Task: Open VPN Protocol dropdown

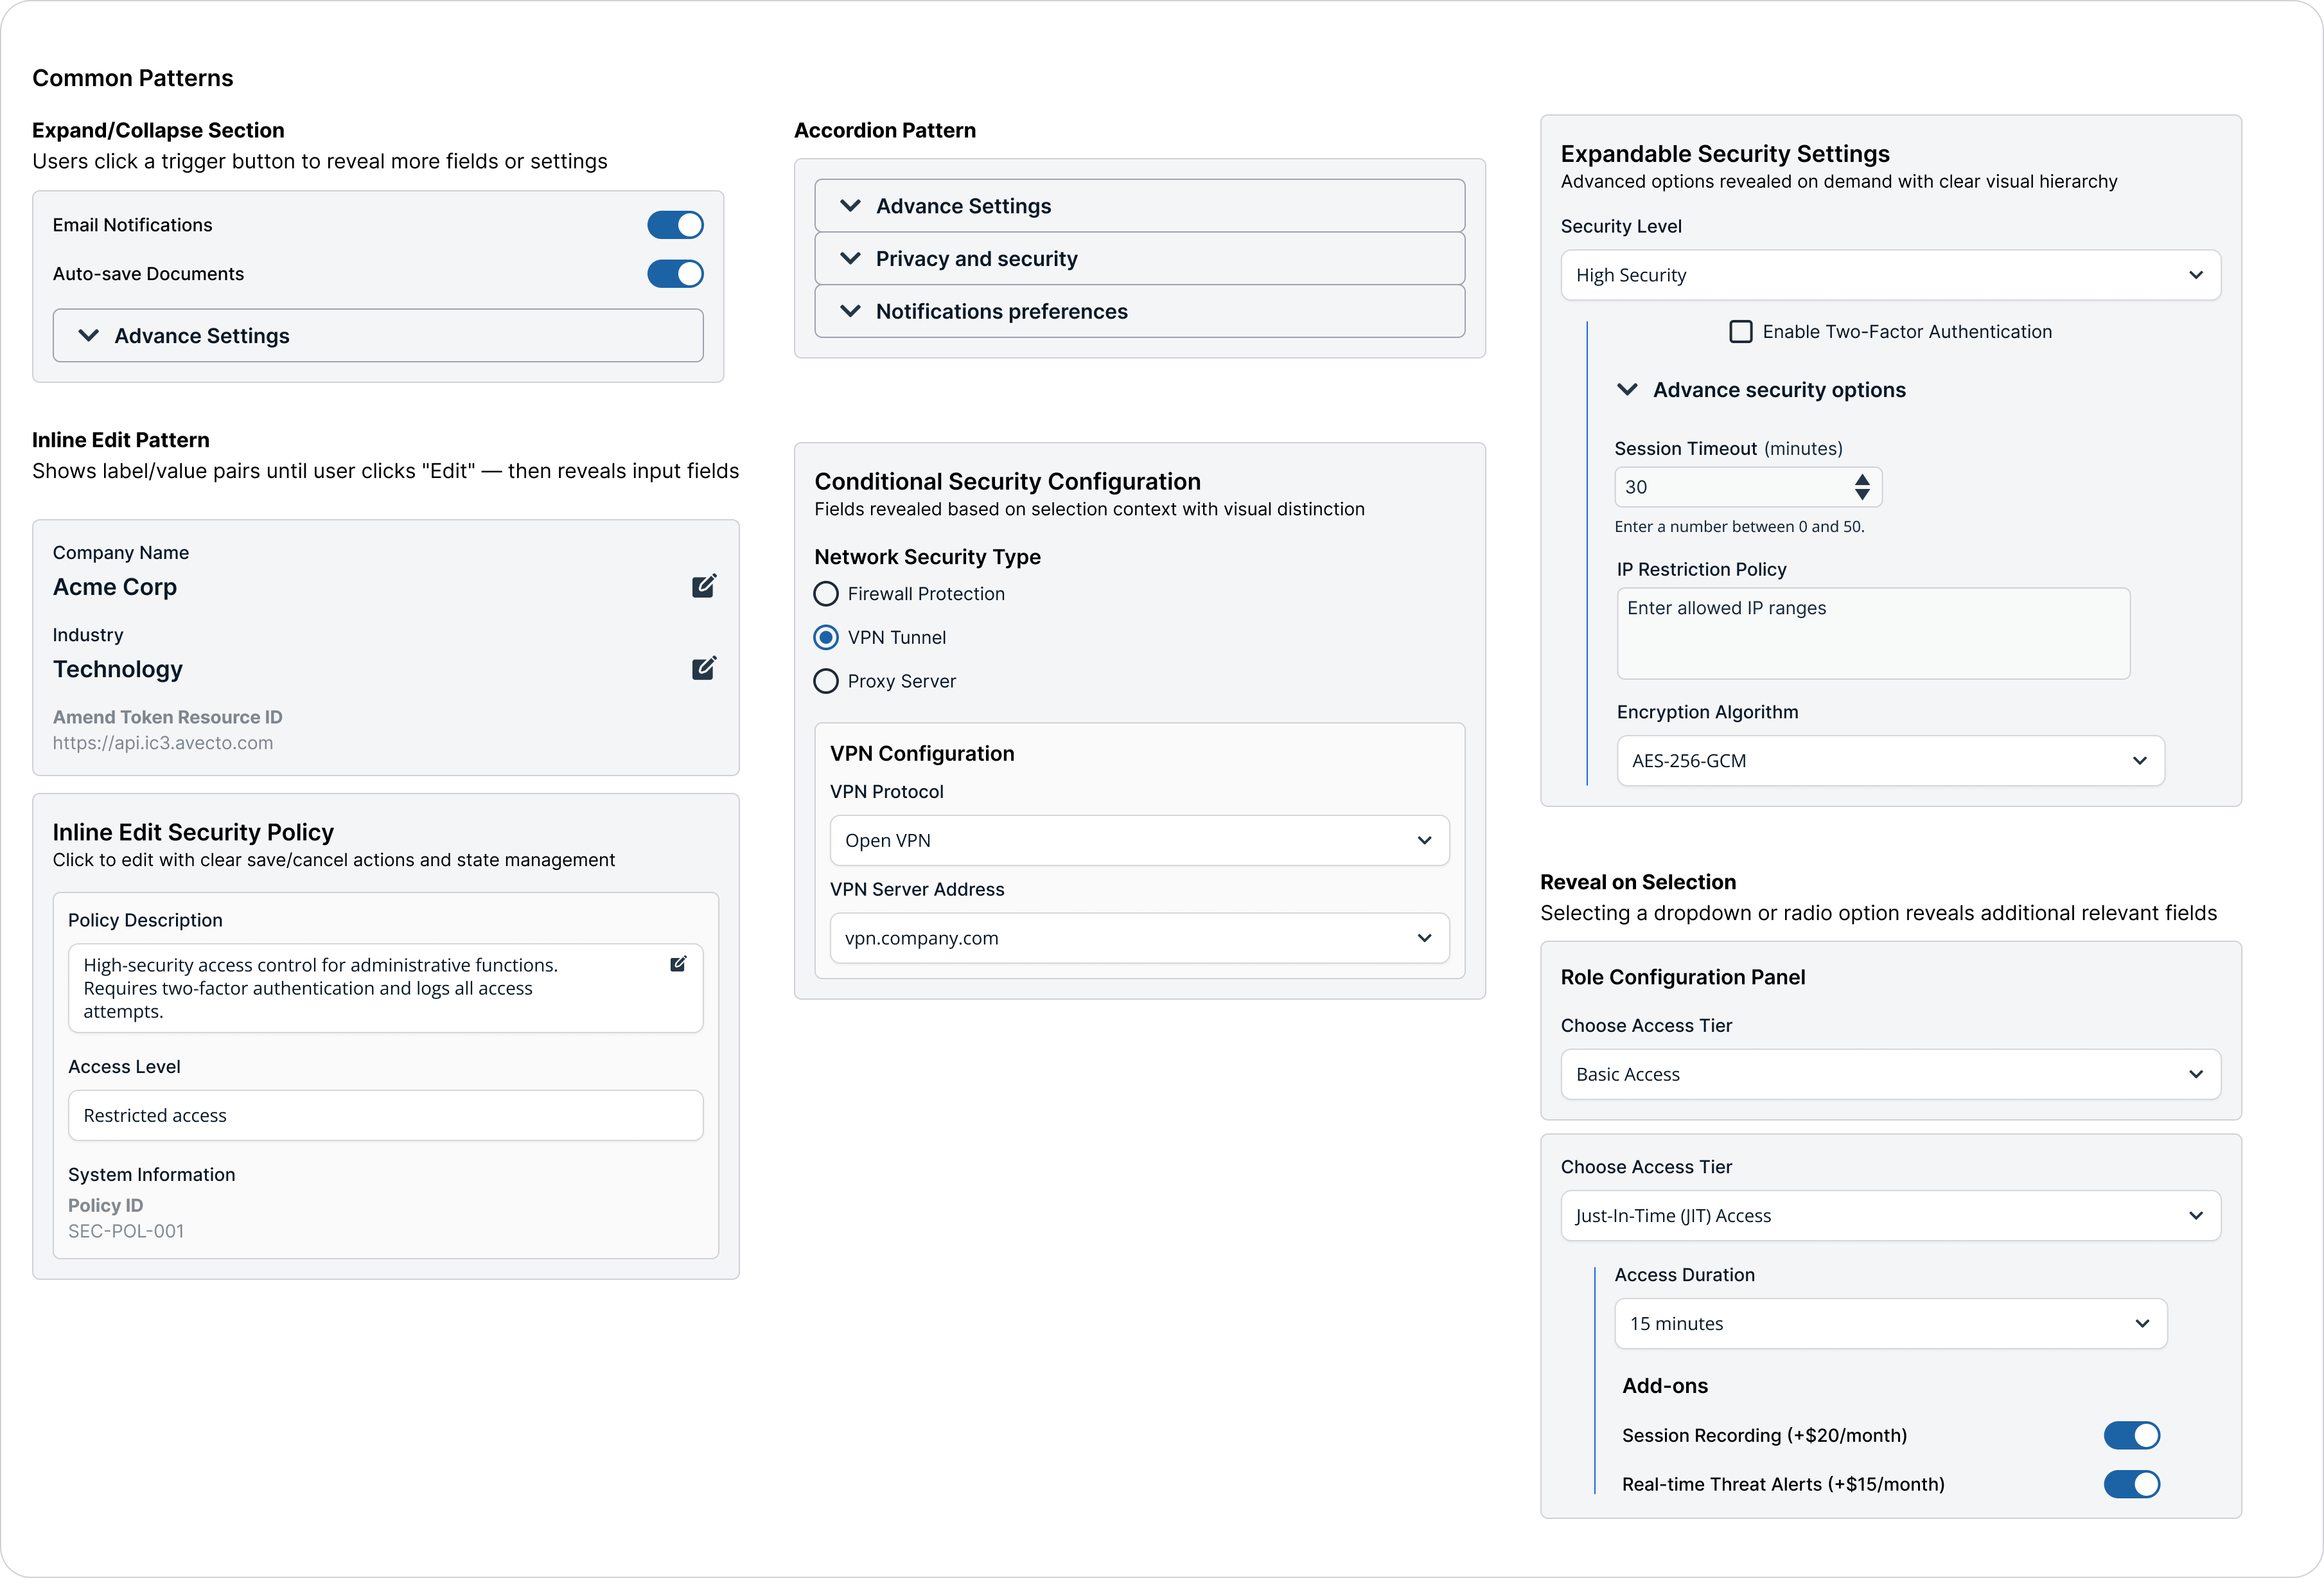Action: pyautogui.click(x=1139, y=840)
